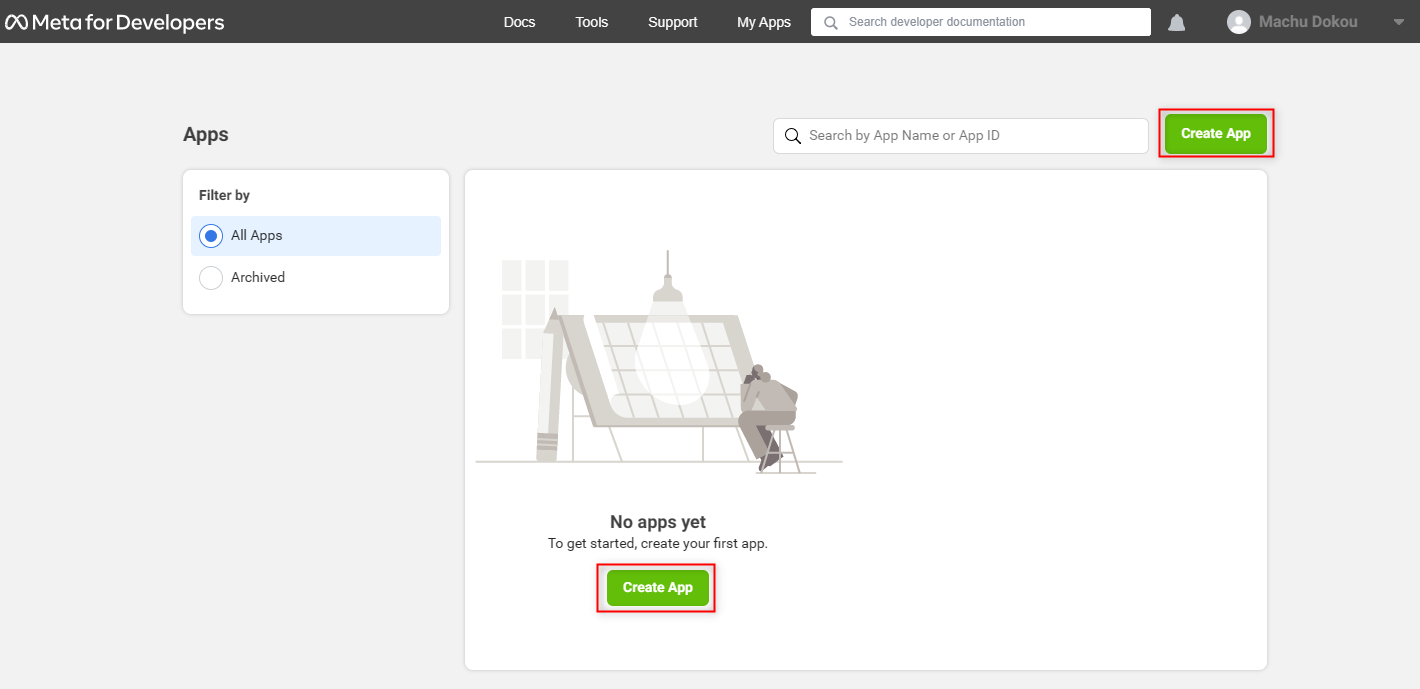Click the user profile avatar icon
The width and height of the screenshot is (1420, 689).
[x=1239, y=22]
